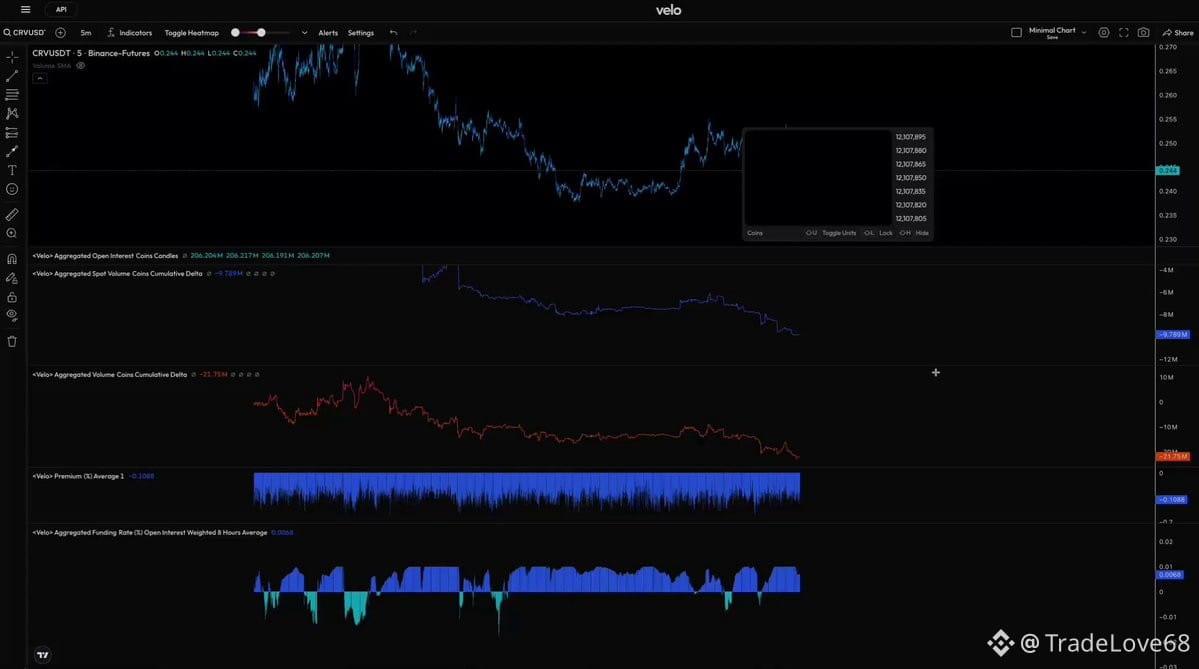Image resolution: width=1199 pixels, height=669 pixels.
Task: Select the trend line drawing tool
Action: pos(12,76)
